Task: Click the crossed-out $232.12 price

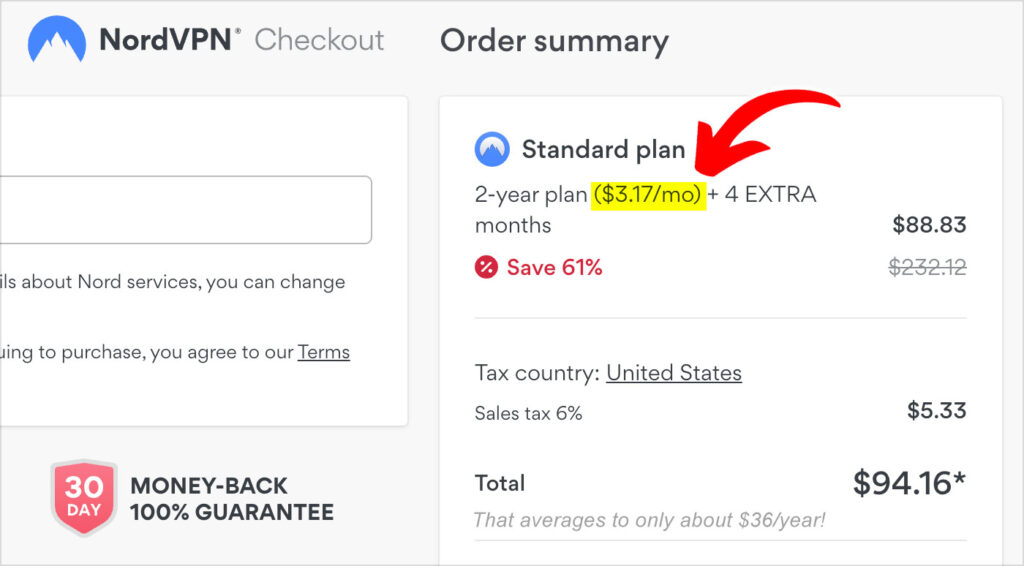Action: tap(927, 267)
